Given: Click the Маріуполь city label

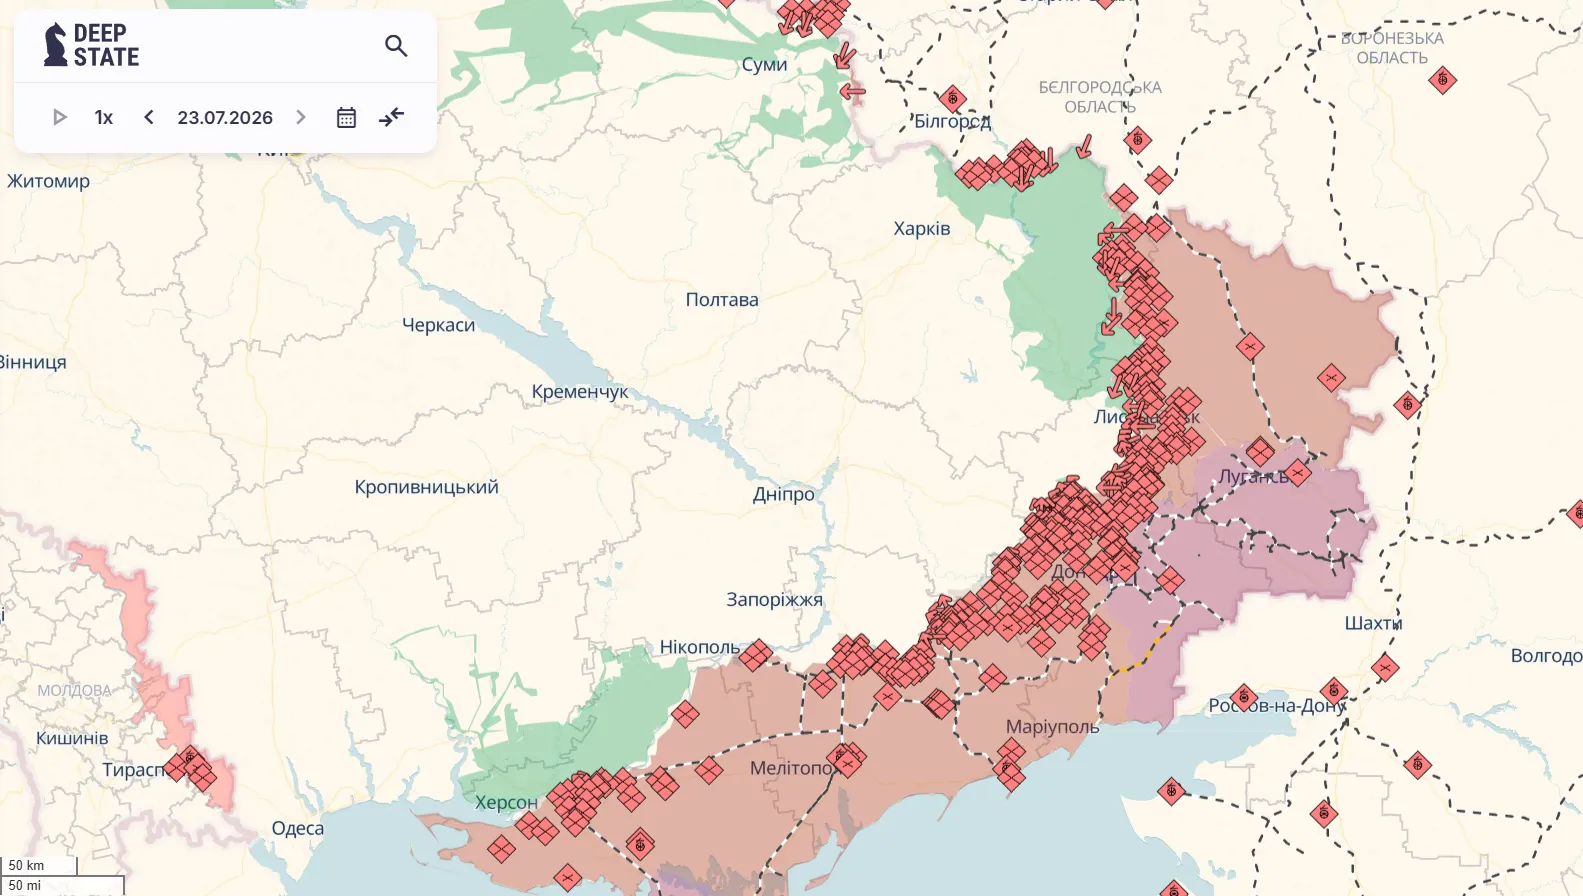Looking at the screenshot, I should [1053, 727].
